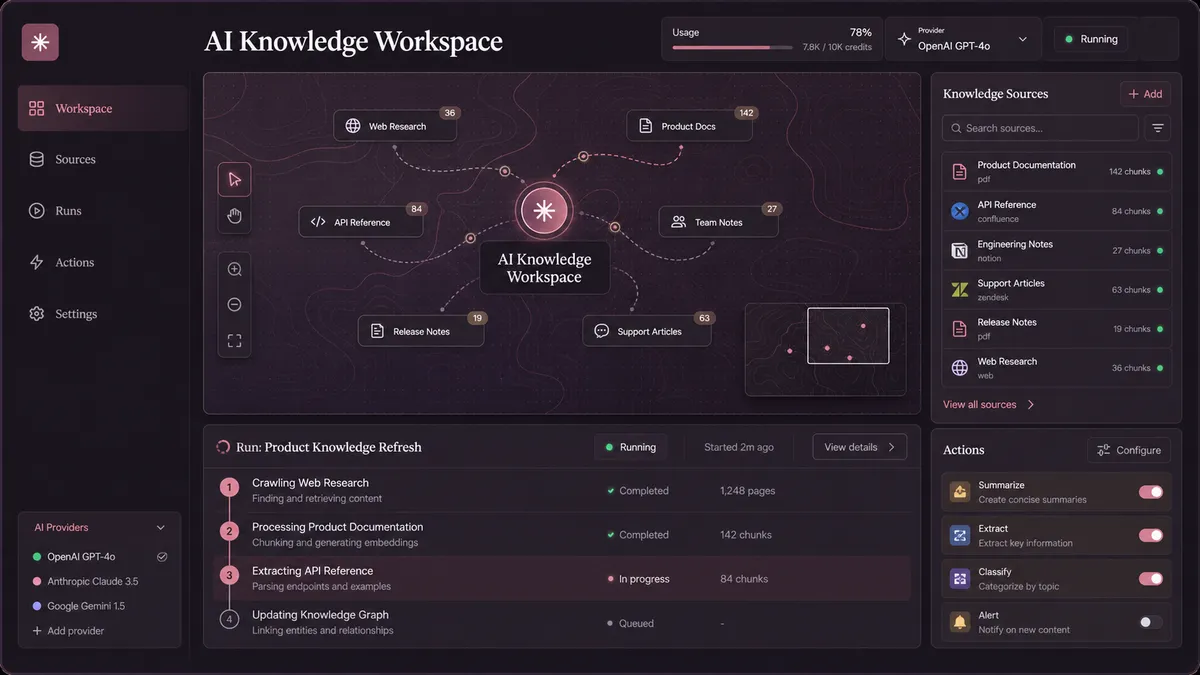Click '142 chunks' in Product Documentation source row
The height and width of the screenshot is (675, 1200).
coord(1130,172)
